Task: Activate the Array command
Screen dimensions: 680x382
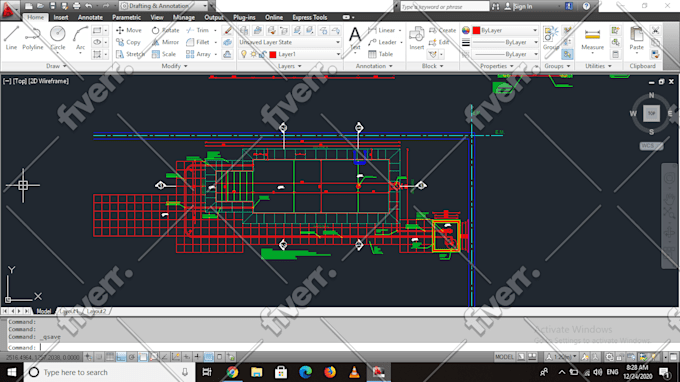Action: click(x=198, y=54)
